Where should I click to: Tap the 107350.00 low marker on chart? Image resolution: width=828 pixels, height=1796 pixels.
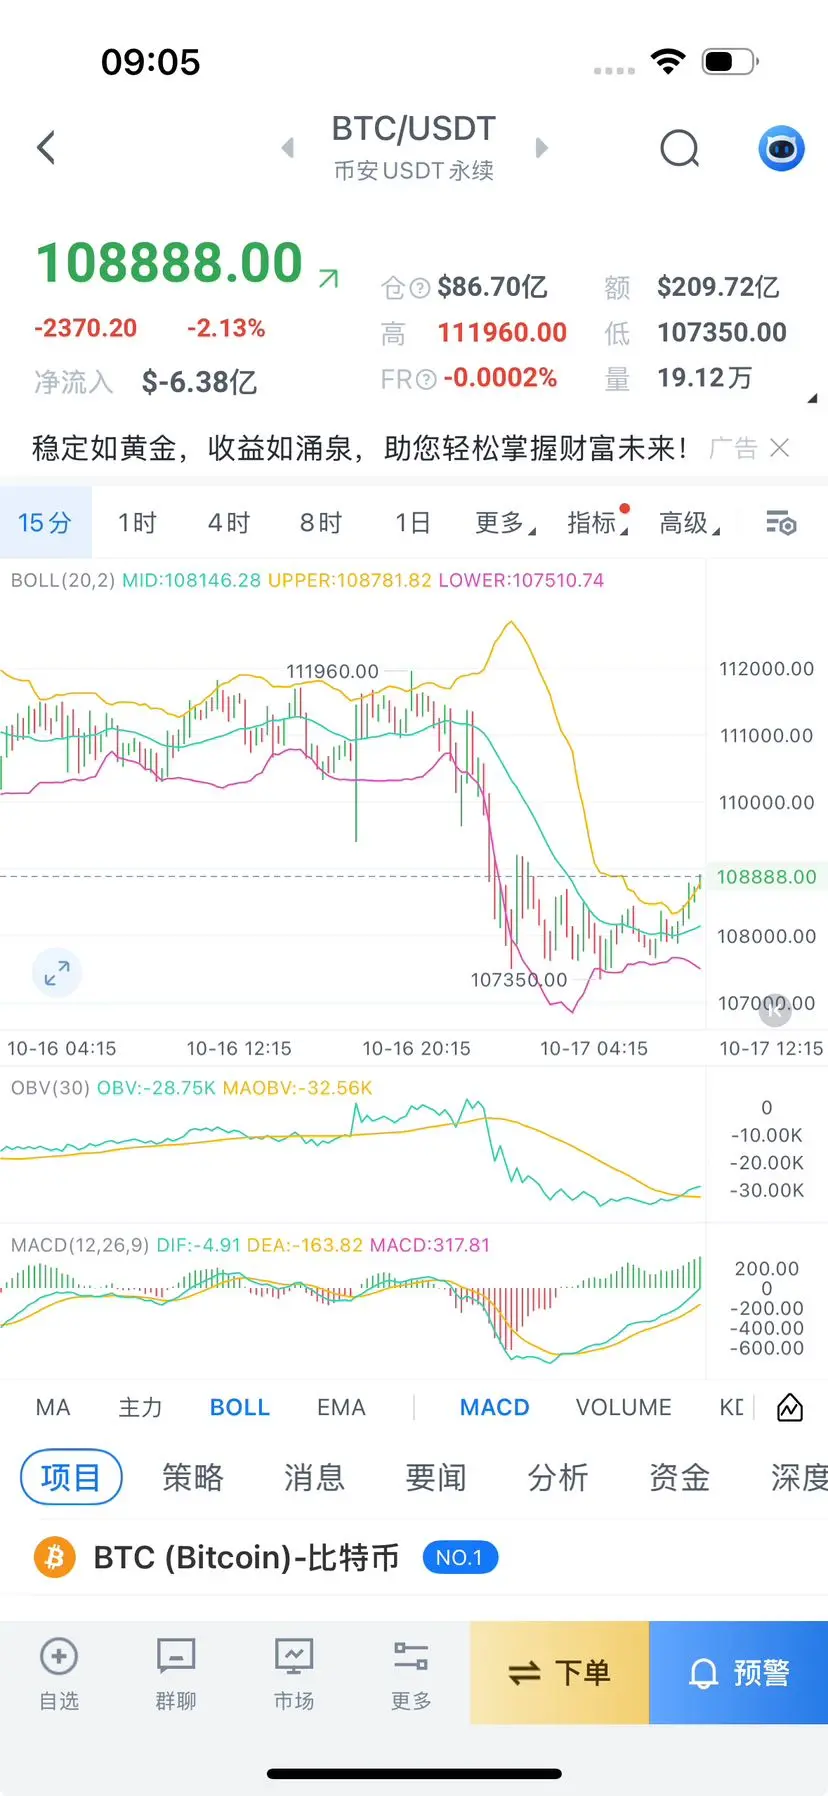(519, 980)
